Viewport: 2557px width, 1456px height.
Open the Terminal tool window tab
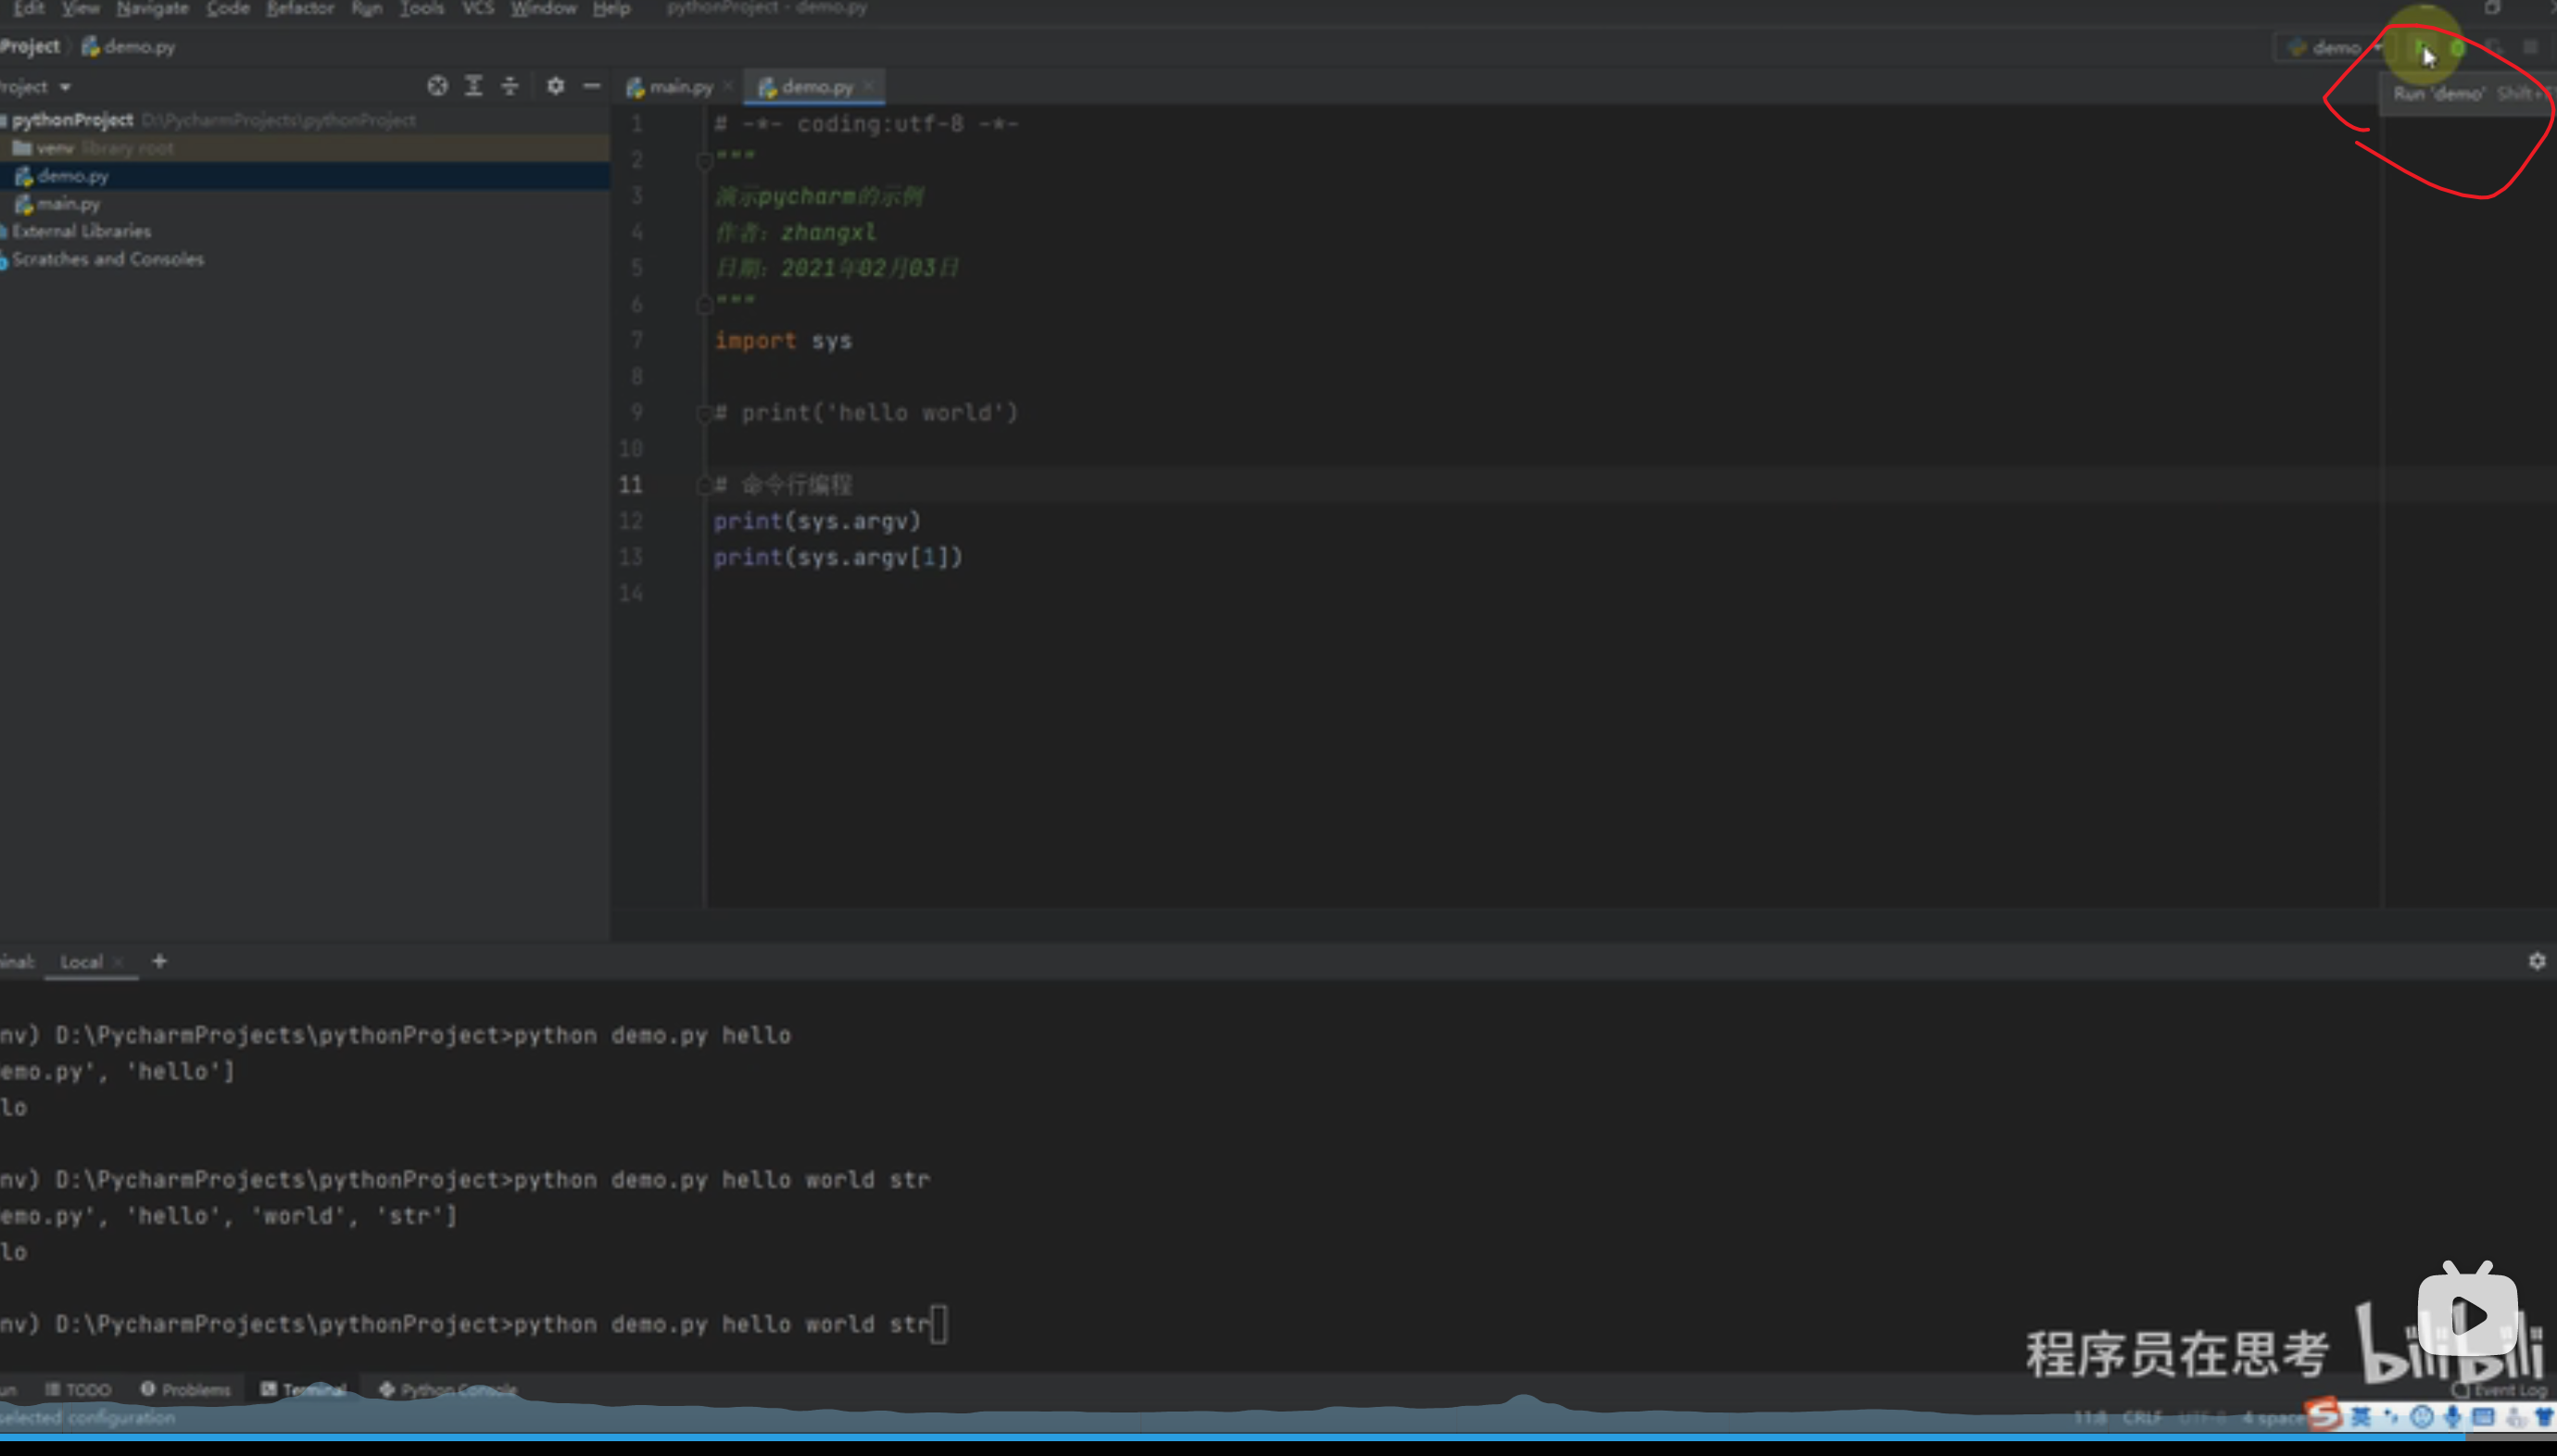(x=304, y=1390)
